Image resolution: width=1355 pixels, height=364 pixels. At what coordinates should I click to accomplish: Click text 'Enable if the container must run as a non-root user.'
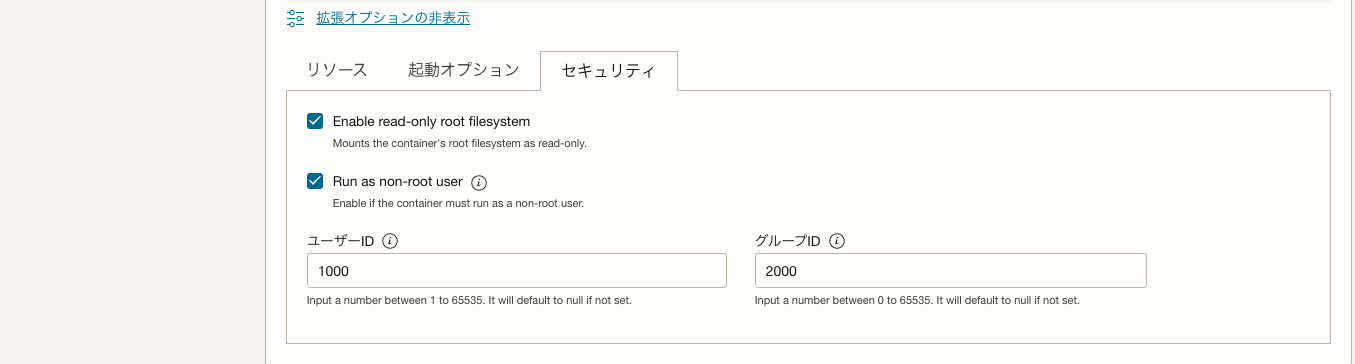(458, 203)
